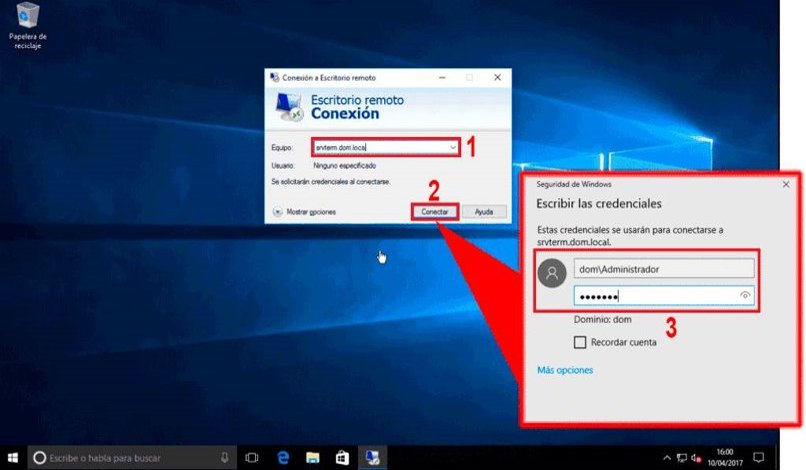
Task: Click the user avatar in credentials dialog
Action: point(552,273)
